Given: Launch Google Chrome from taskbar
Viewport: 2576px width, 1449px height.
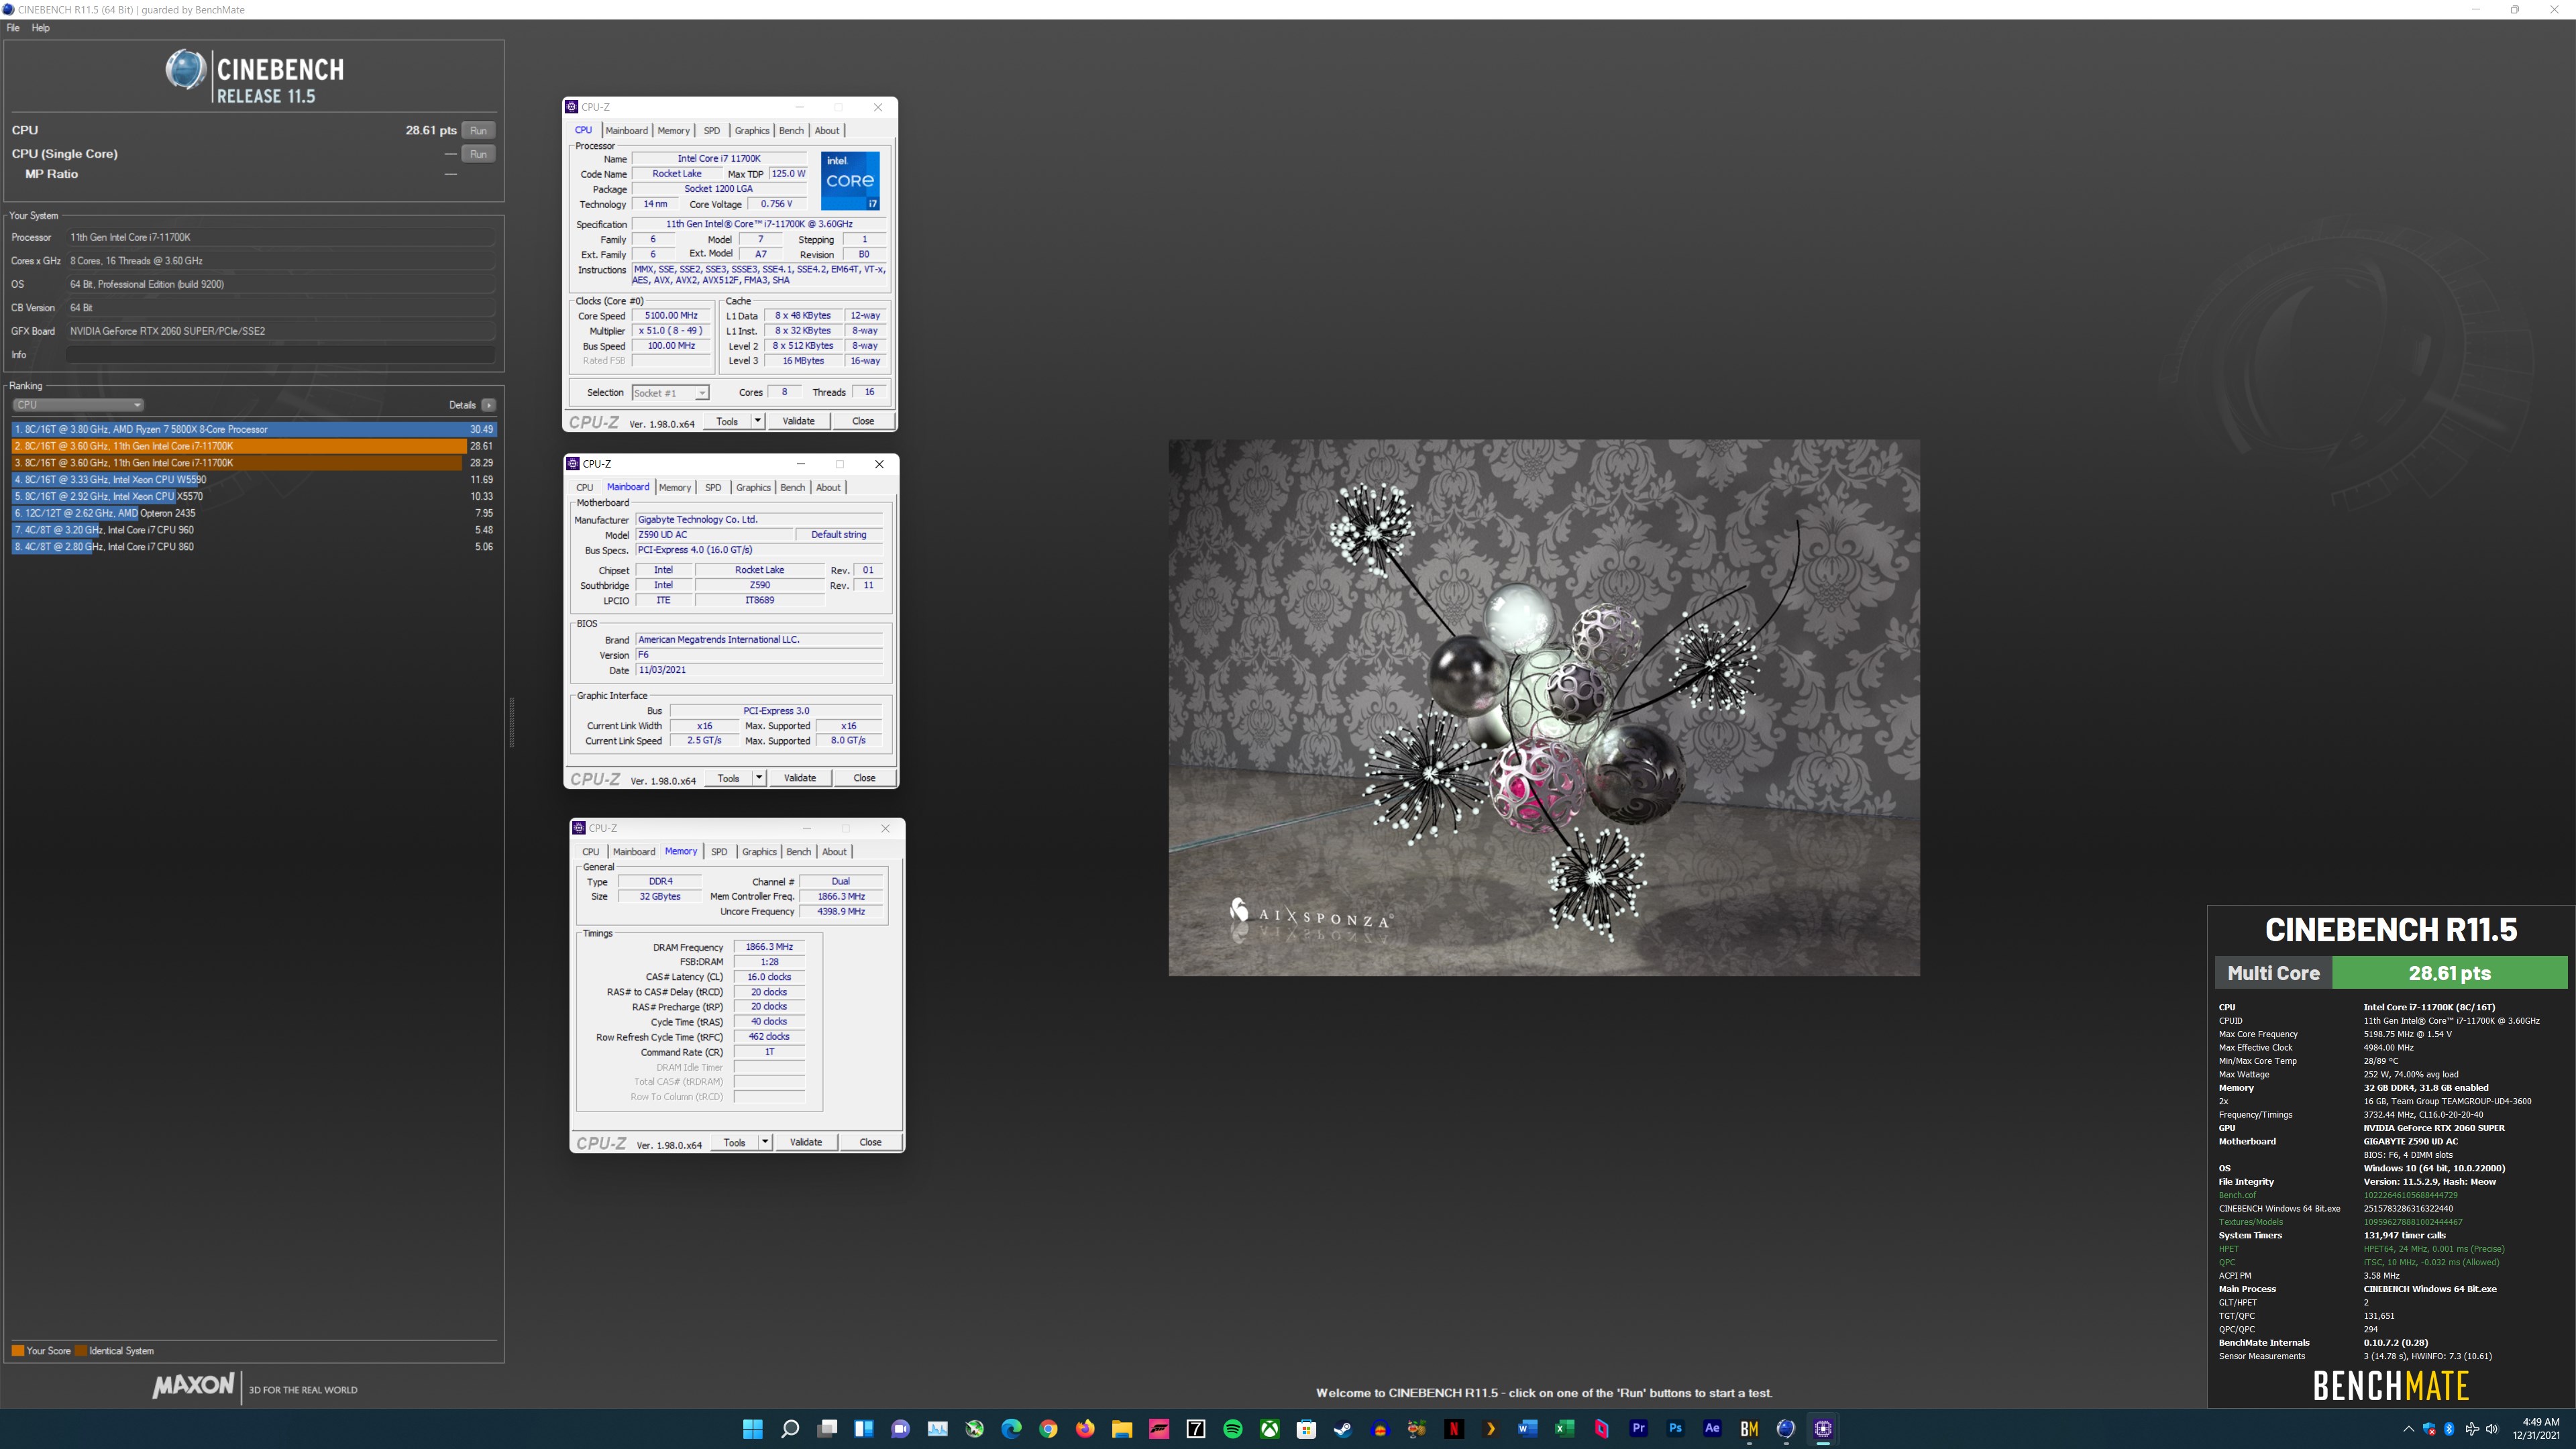Looking at the screenshot, I should click(x=1048, y=1429).
